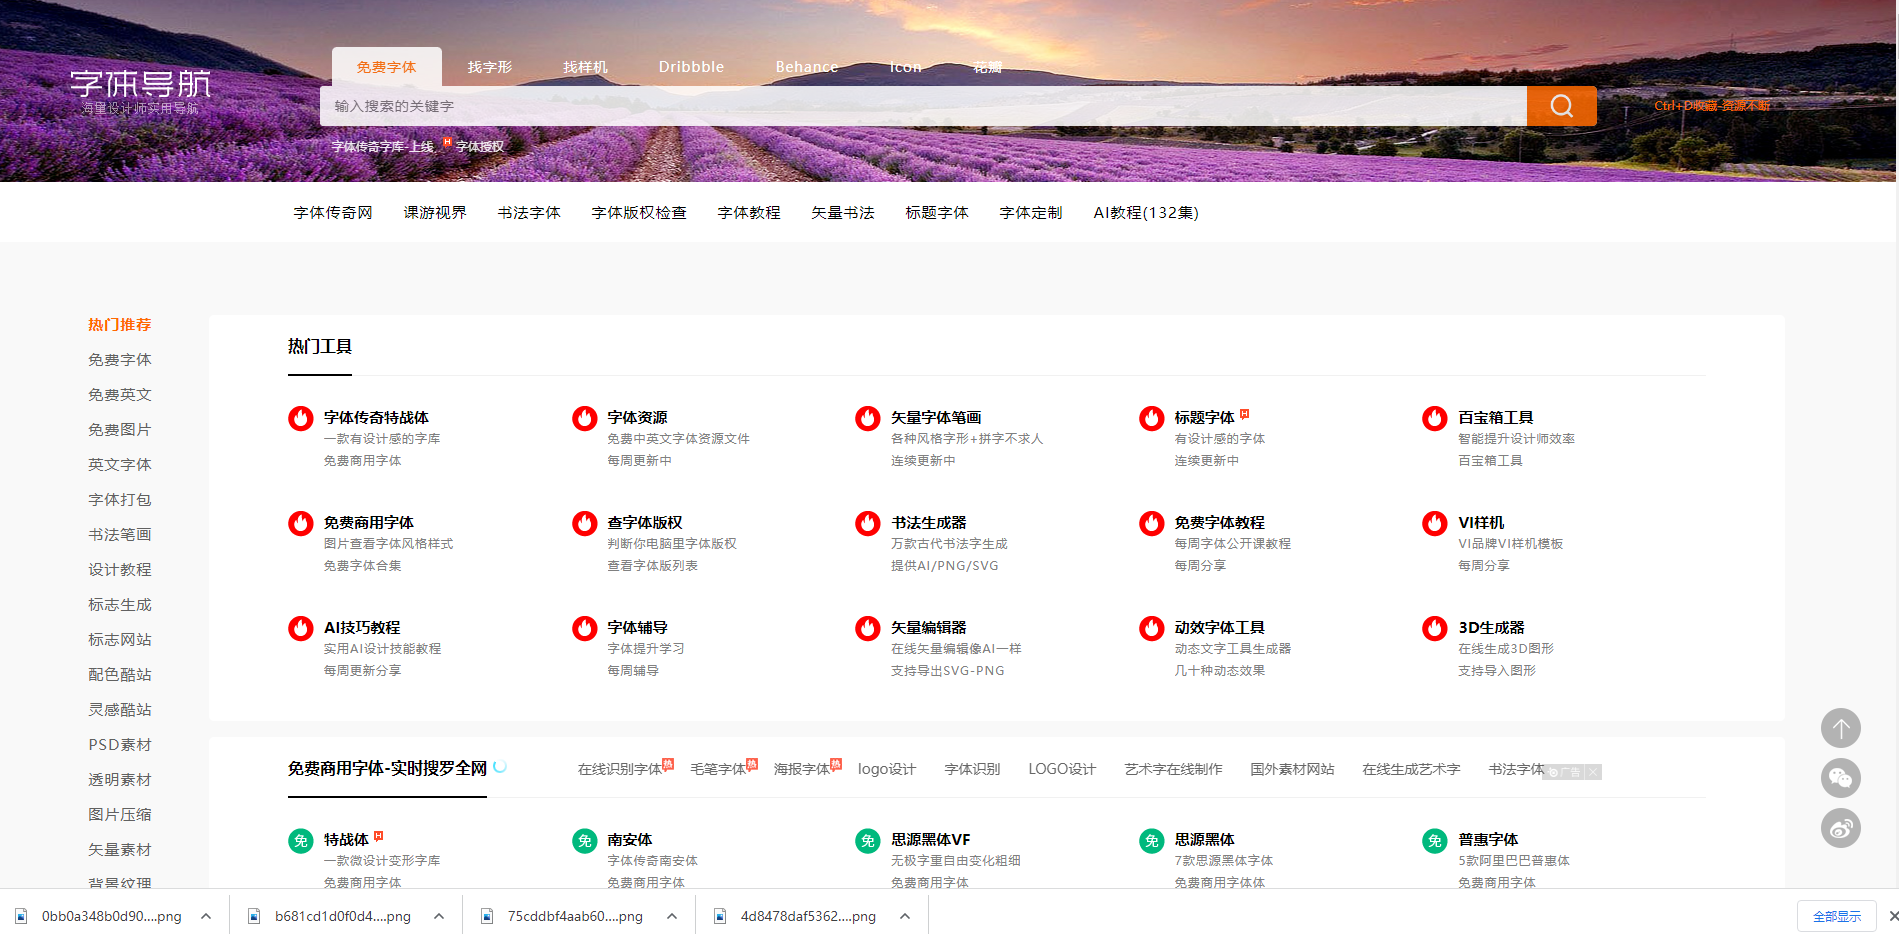Go to 书法字体 in the navigation bar

point(529,213)
